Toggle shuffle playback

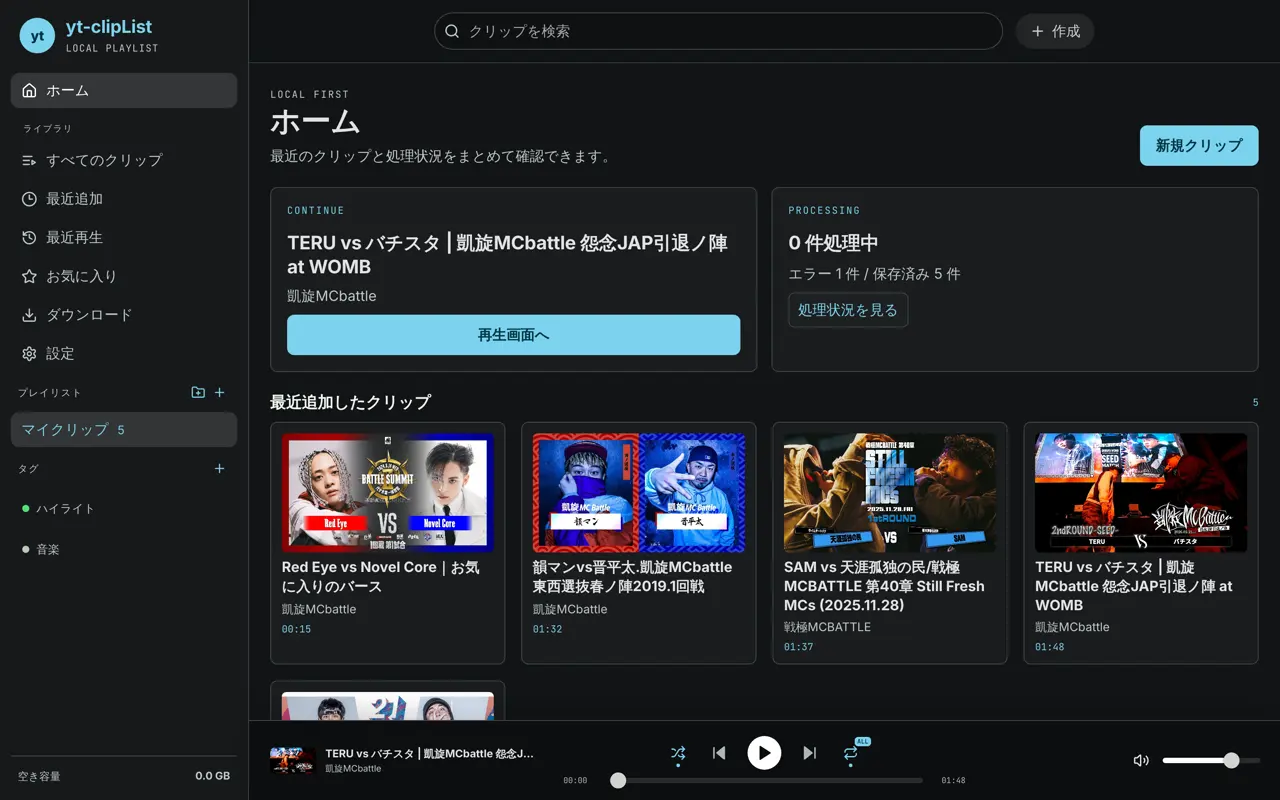tap(678, 753)
